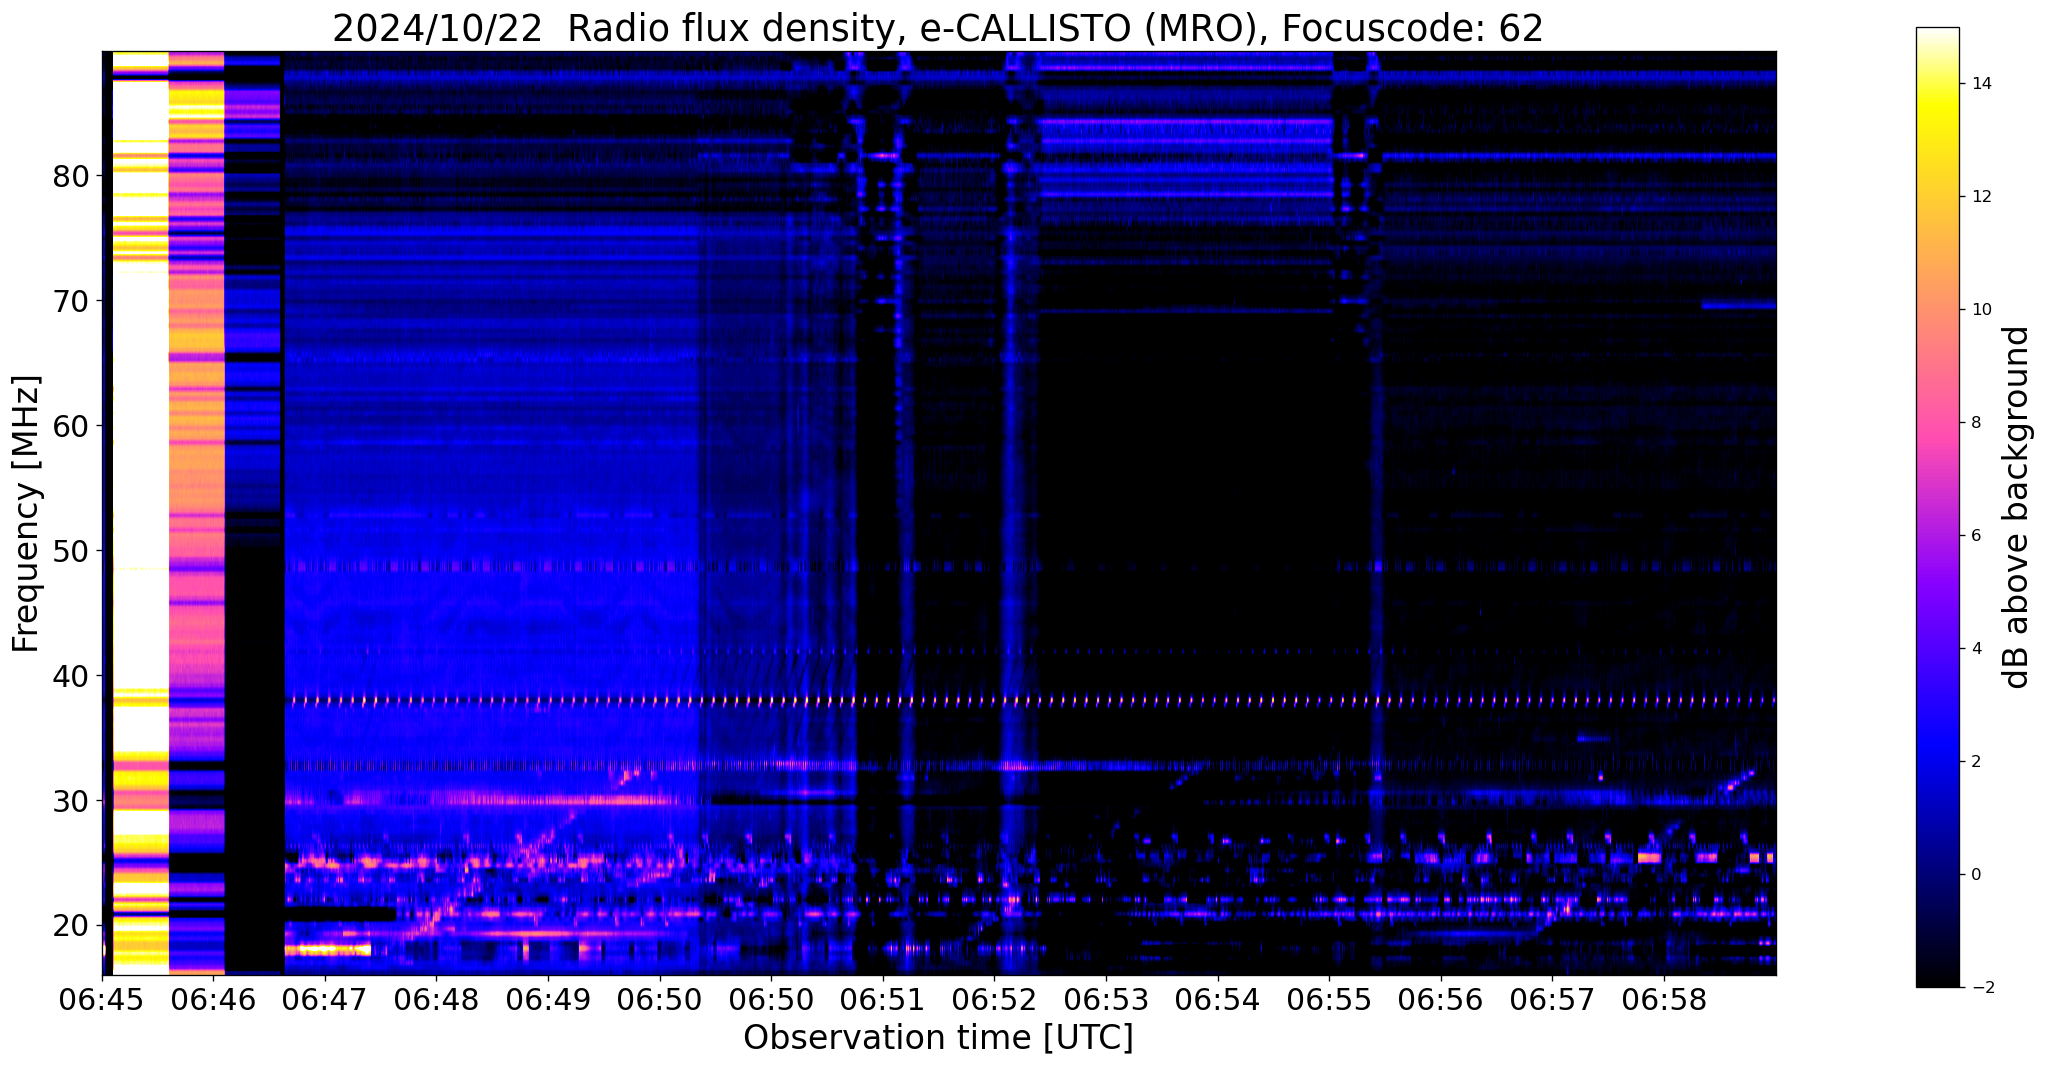This screenshot has height=1067, width=2047.
Task: Click the colorbar tick label 10
Action: click(x=1980, y=310)
